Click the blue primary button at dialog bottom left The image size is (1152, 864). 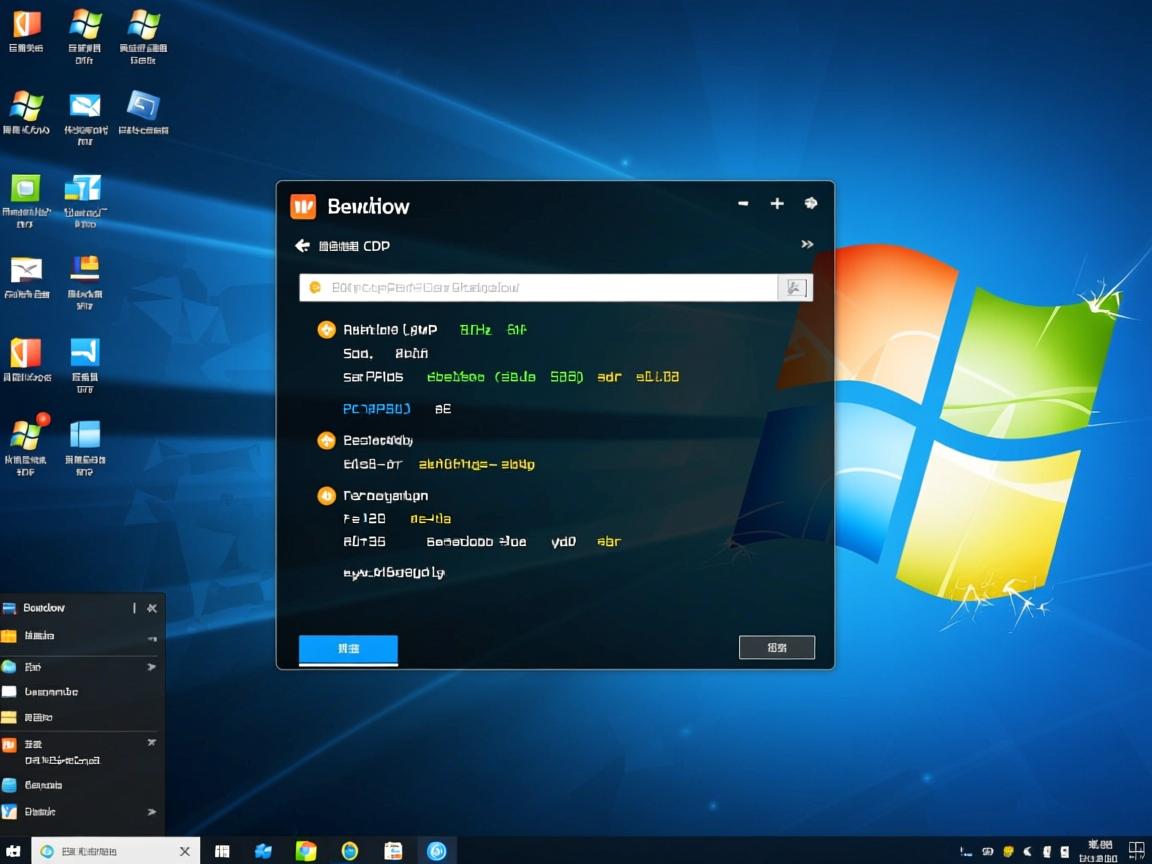[348, 649]
